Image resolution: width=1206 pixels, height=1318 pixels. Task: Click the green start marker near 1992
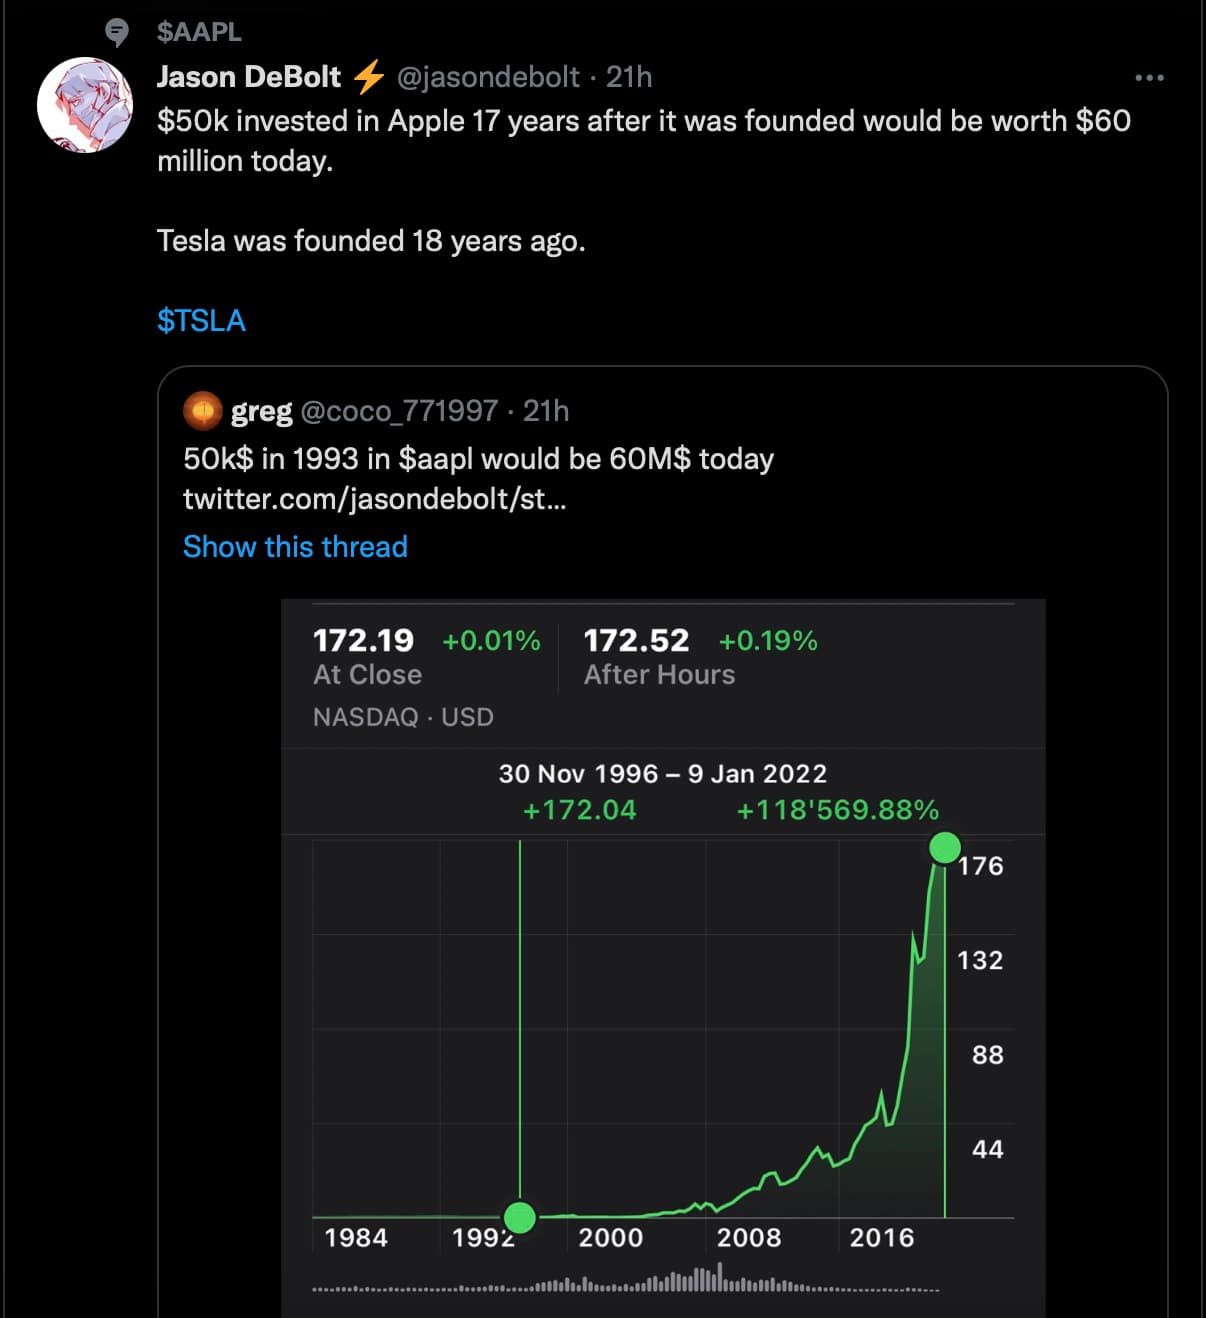pos(520,1217)
